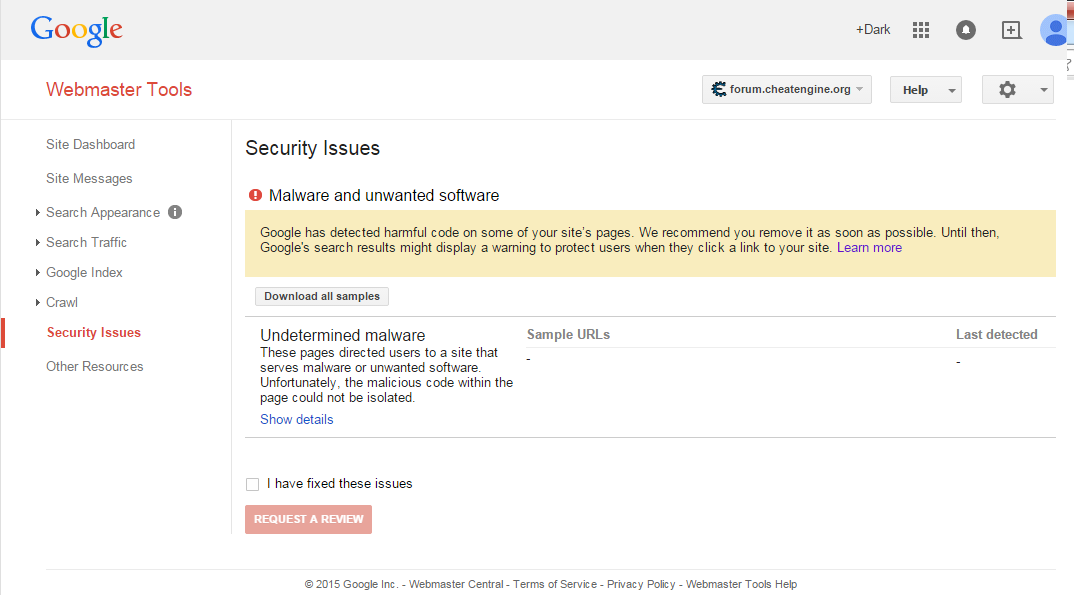The width and height of the screenshot is (1074, 595).
Task: Click Download all samples button
Action: point(322,297)
